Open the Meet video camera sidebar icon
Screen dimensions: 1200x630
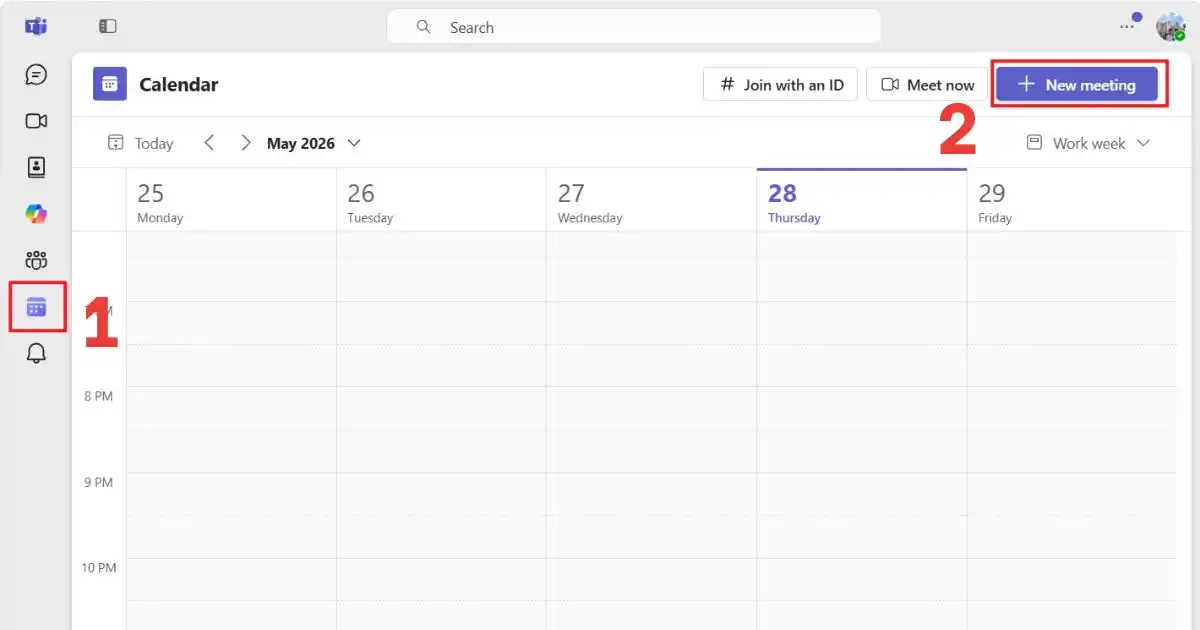pos(36,121)
